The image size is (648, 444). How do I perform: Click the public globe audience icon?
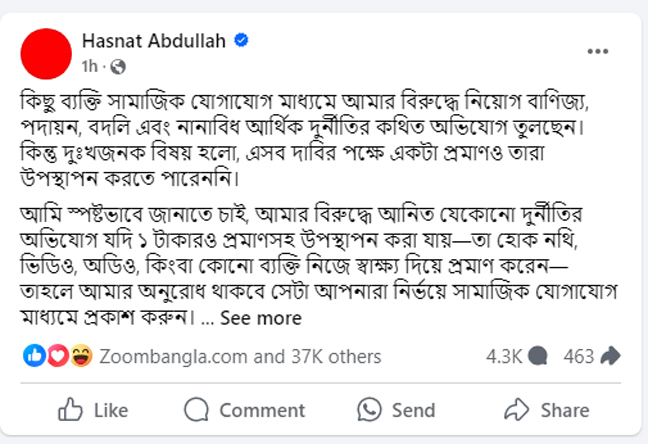pyautogui.click(x=118, y=67)
